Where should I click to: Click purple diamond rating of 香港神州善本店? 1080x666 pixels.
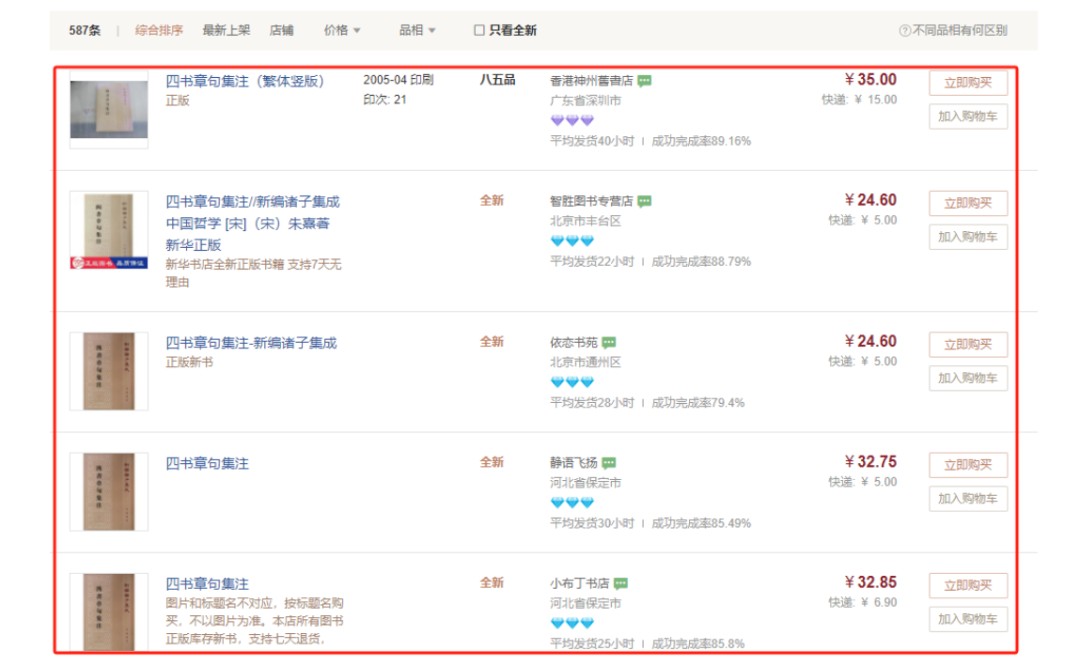572,120
